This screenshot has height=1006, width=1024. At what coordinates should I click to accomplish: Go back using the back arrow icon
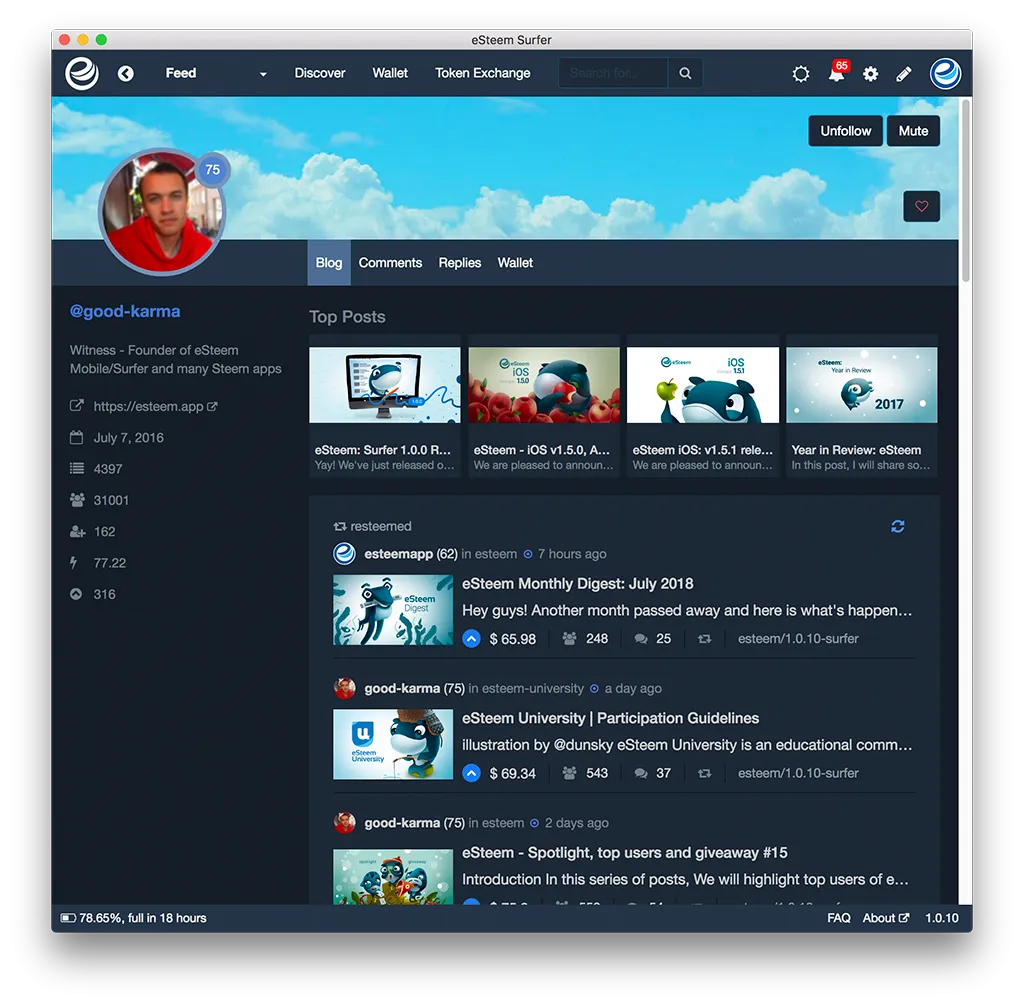[x=126, y=74]
